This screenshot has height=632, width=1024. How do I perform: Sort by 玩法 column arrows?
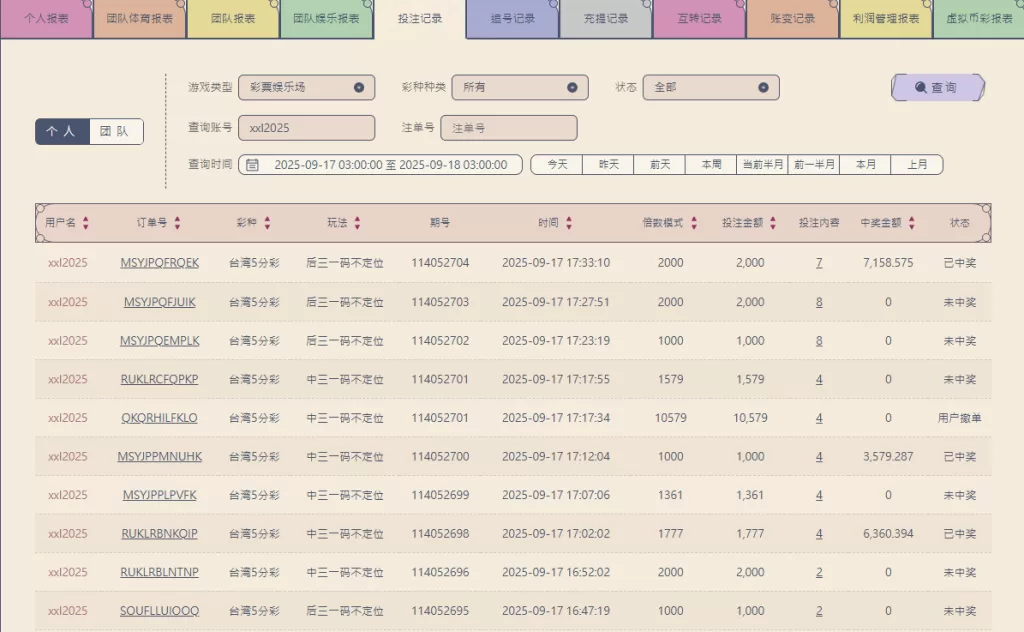357,223
